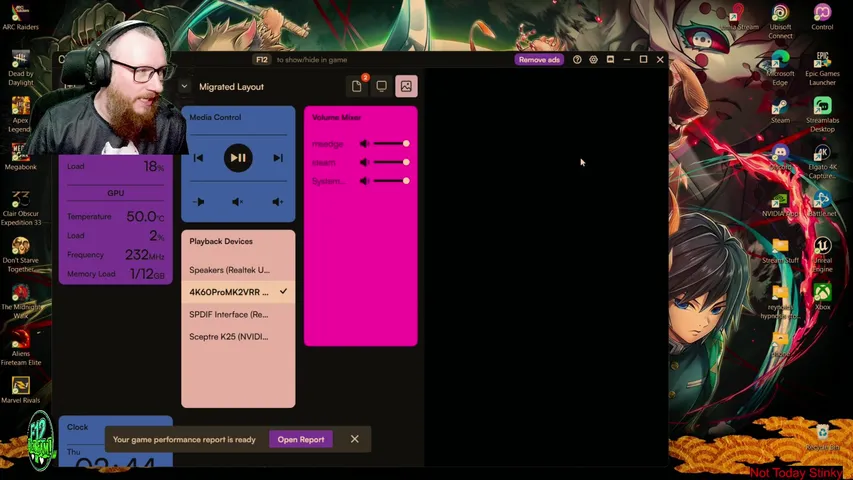Select 4K60ProMK2VRR playback device

click(x=238, y=292)
